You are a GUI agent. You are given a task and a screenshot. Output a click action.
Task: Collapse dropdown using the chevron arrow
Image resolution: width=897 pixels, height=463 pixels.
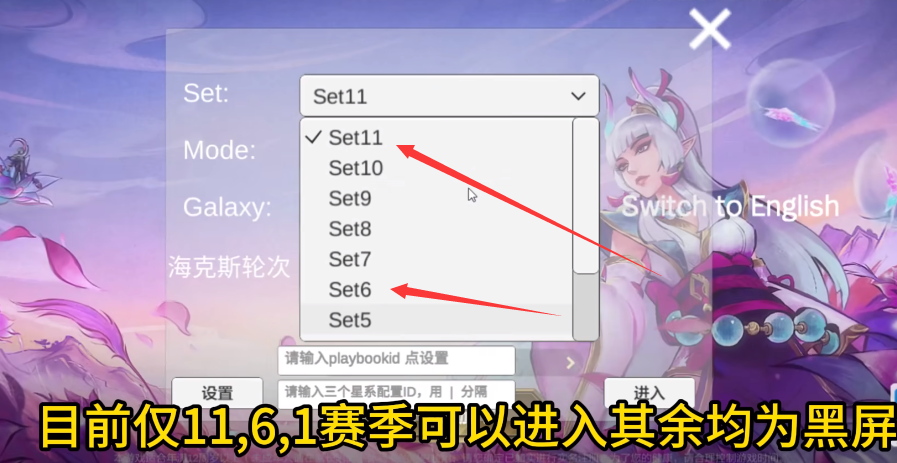pos(578,96)
